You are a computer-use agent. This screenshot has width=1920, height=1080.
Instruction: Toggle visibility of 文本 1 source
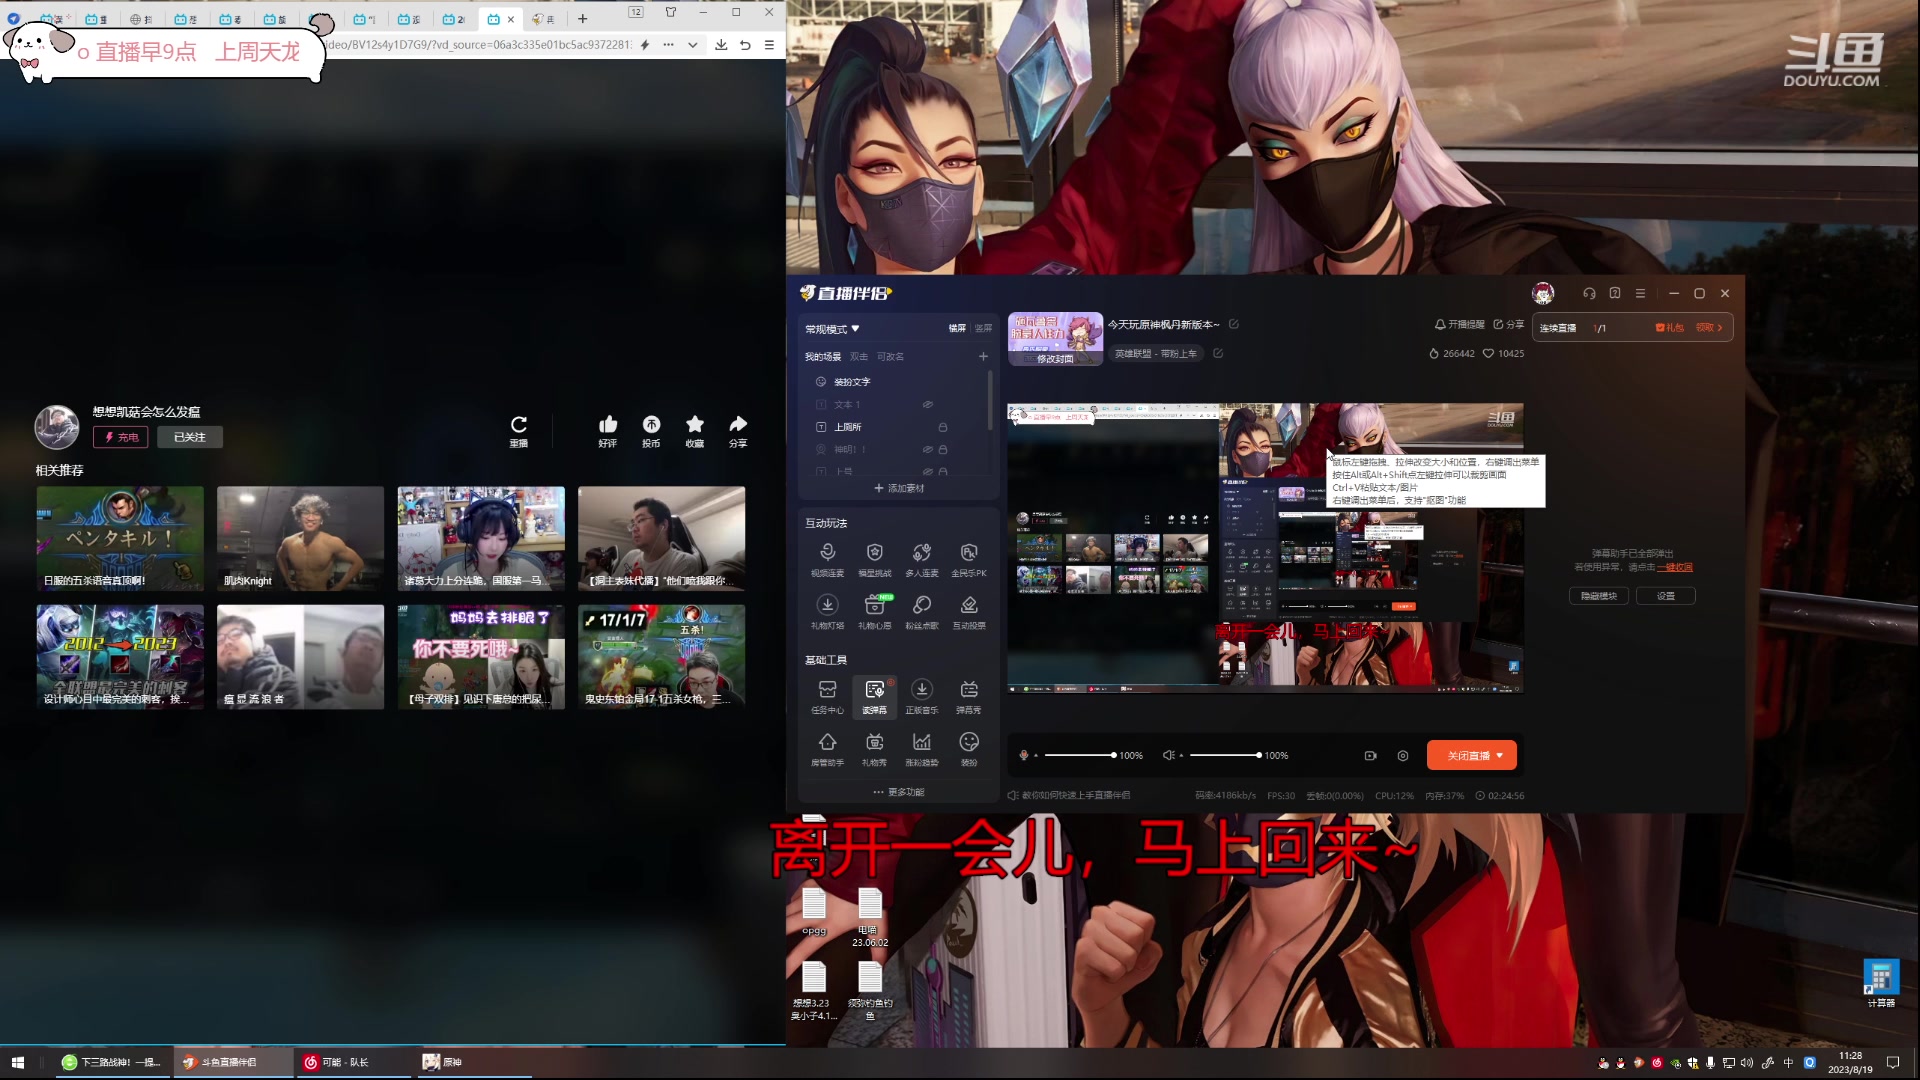click(927, 405)
